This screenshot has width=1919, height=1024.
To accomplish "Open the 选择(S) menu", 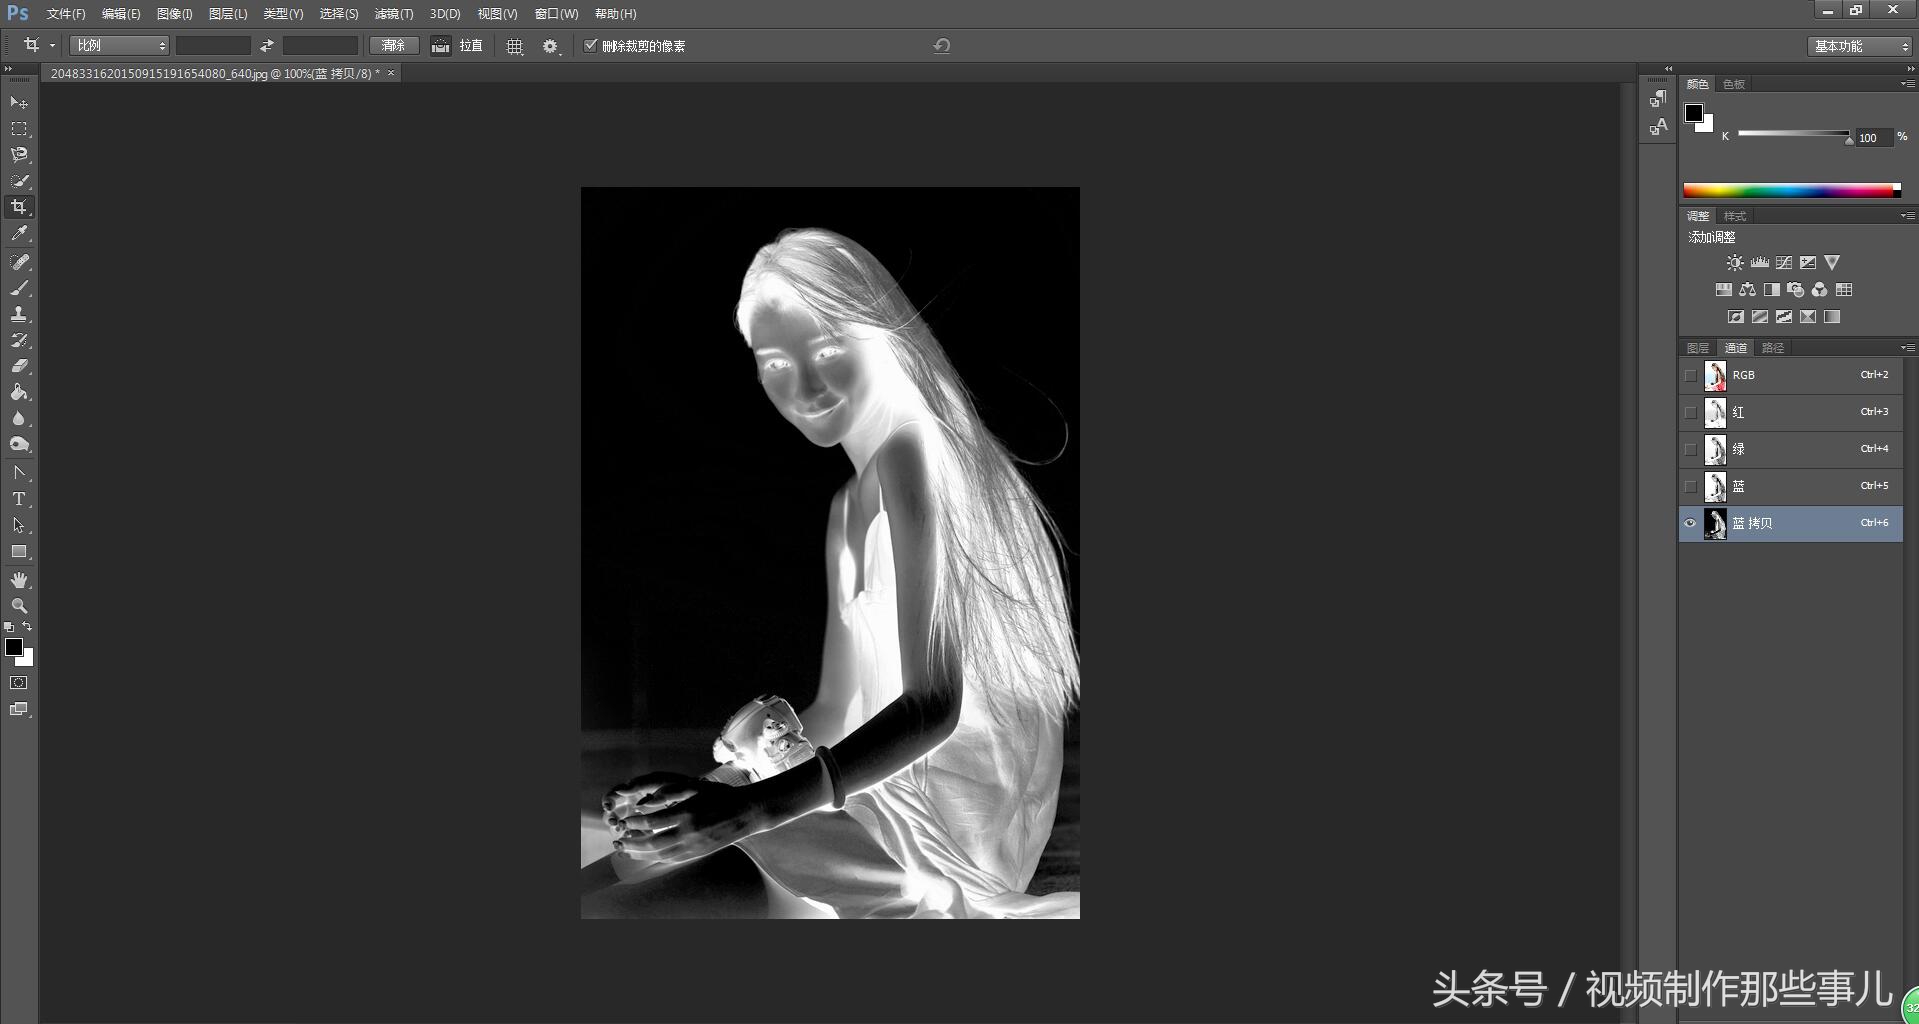I will pos(338,14).
